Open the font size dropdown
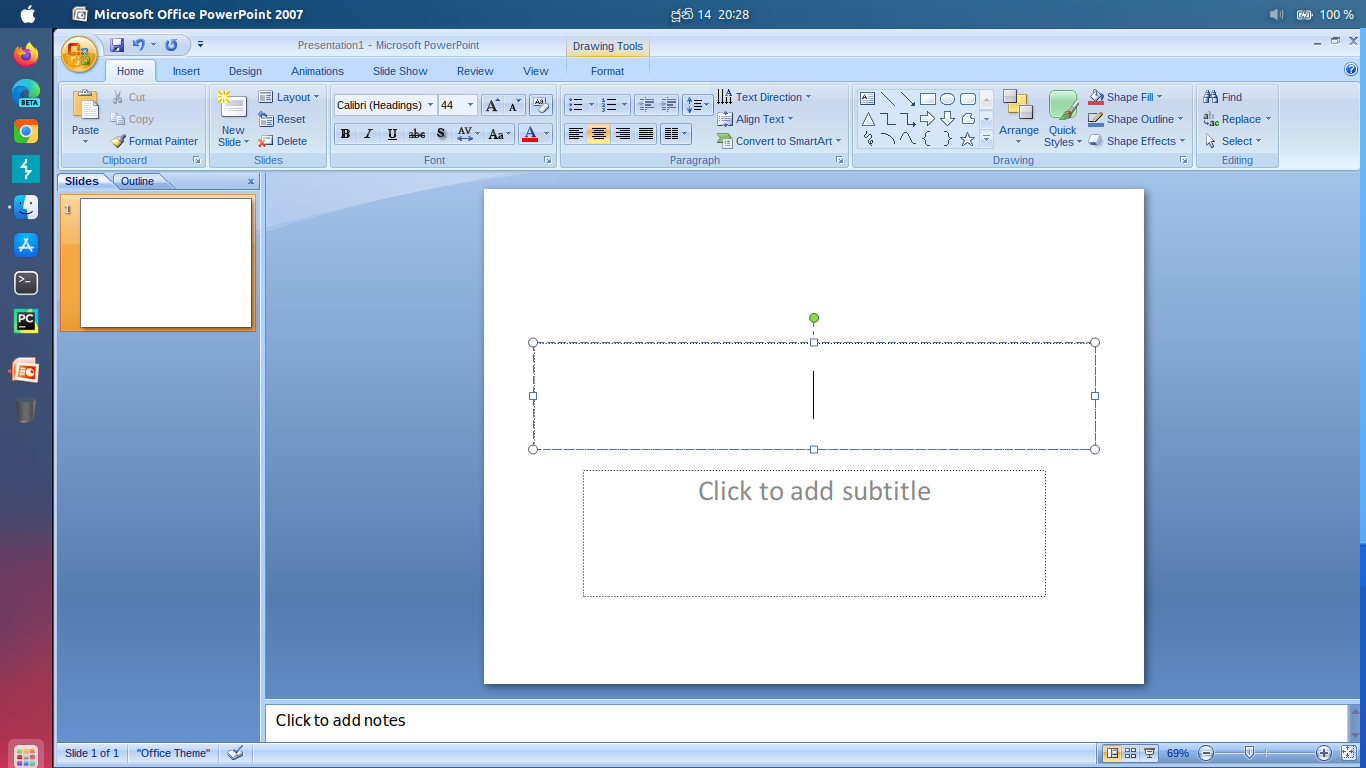 pos(470,105)
